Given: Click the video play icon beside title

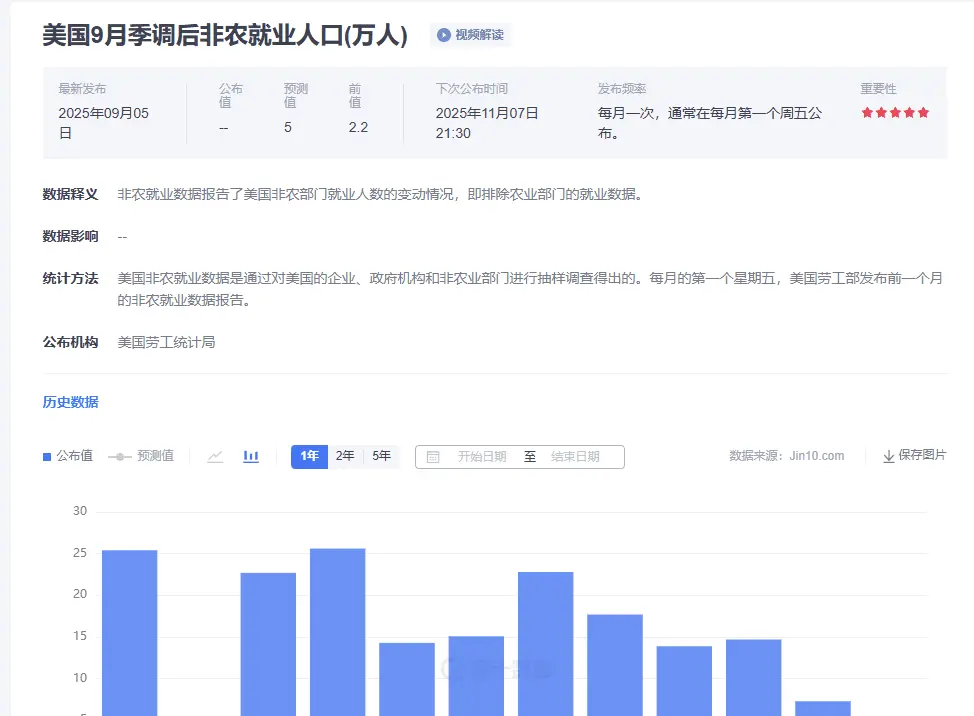Looking at the screenshot, I should click(443, 35).
